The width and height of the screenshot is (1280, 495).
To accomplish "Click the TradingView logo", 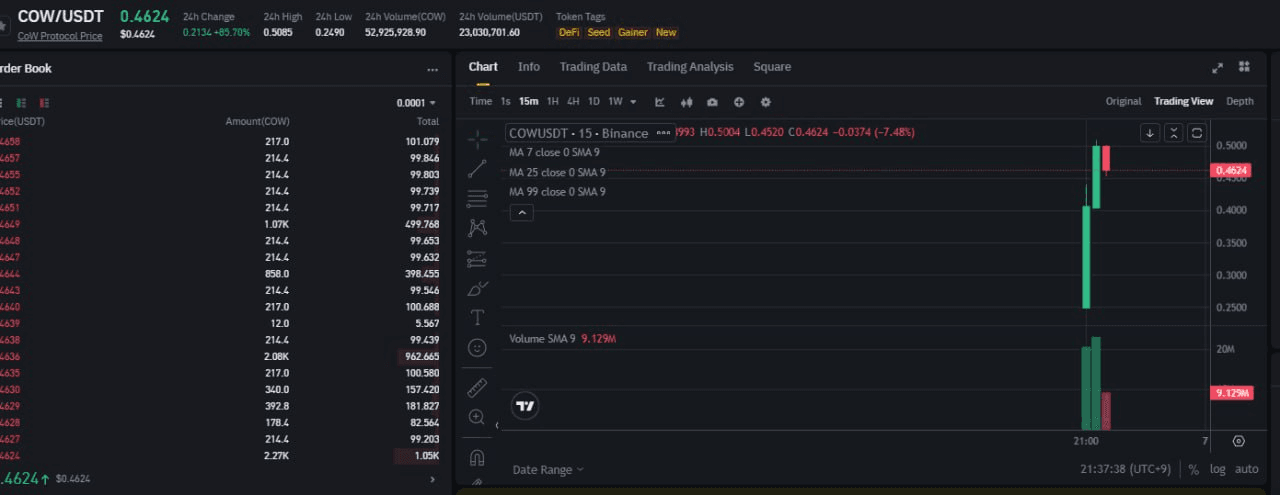I will tap(525, 405).
